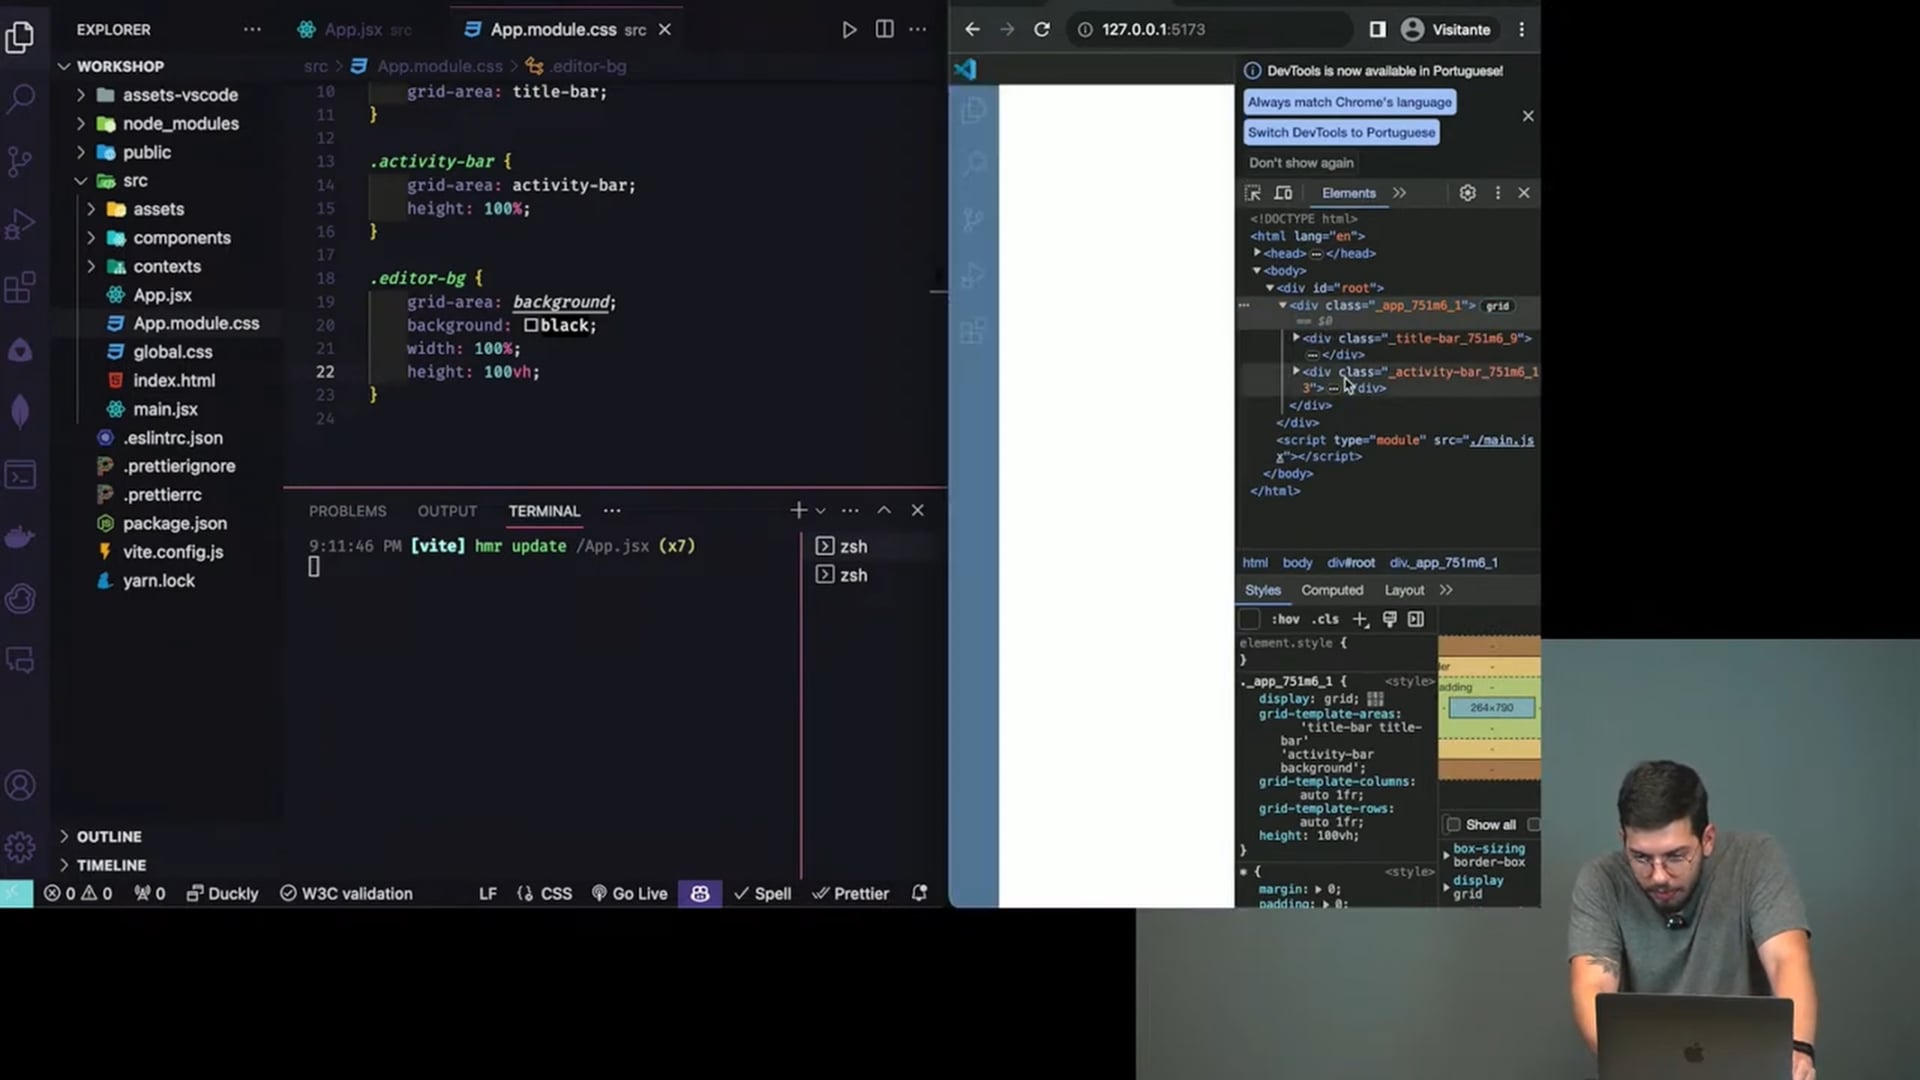
Task: Split the editor with split icon
Action: [885, 30]
